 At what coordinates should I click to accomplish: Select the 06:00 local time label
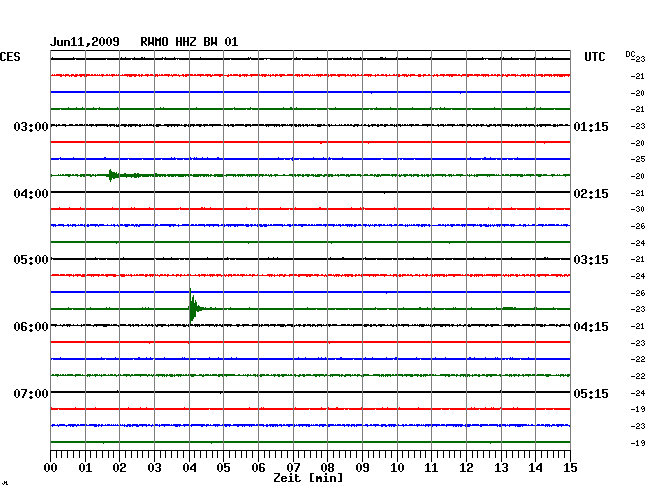coord(31,327)
